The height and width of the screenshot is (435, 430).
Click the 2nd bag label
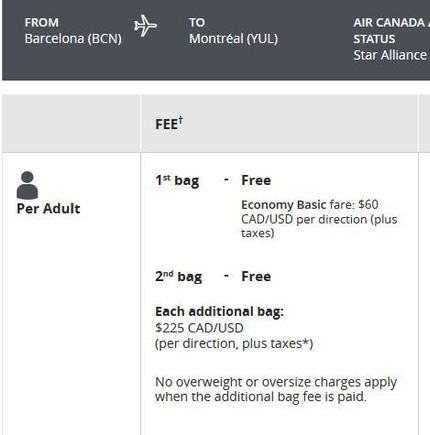[x=178, y=277]
